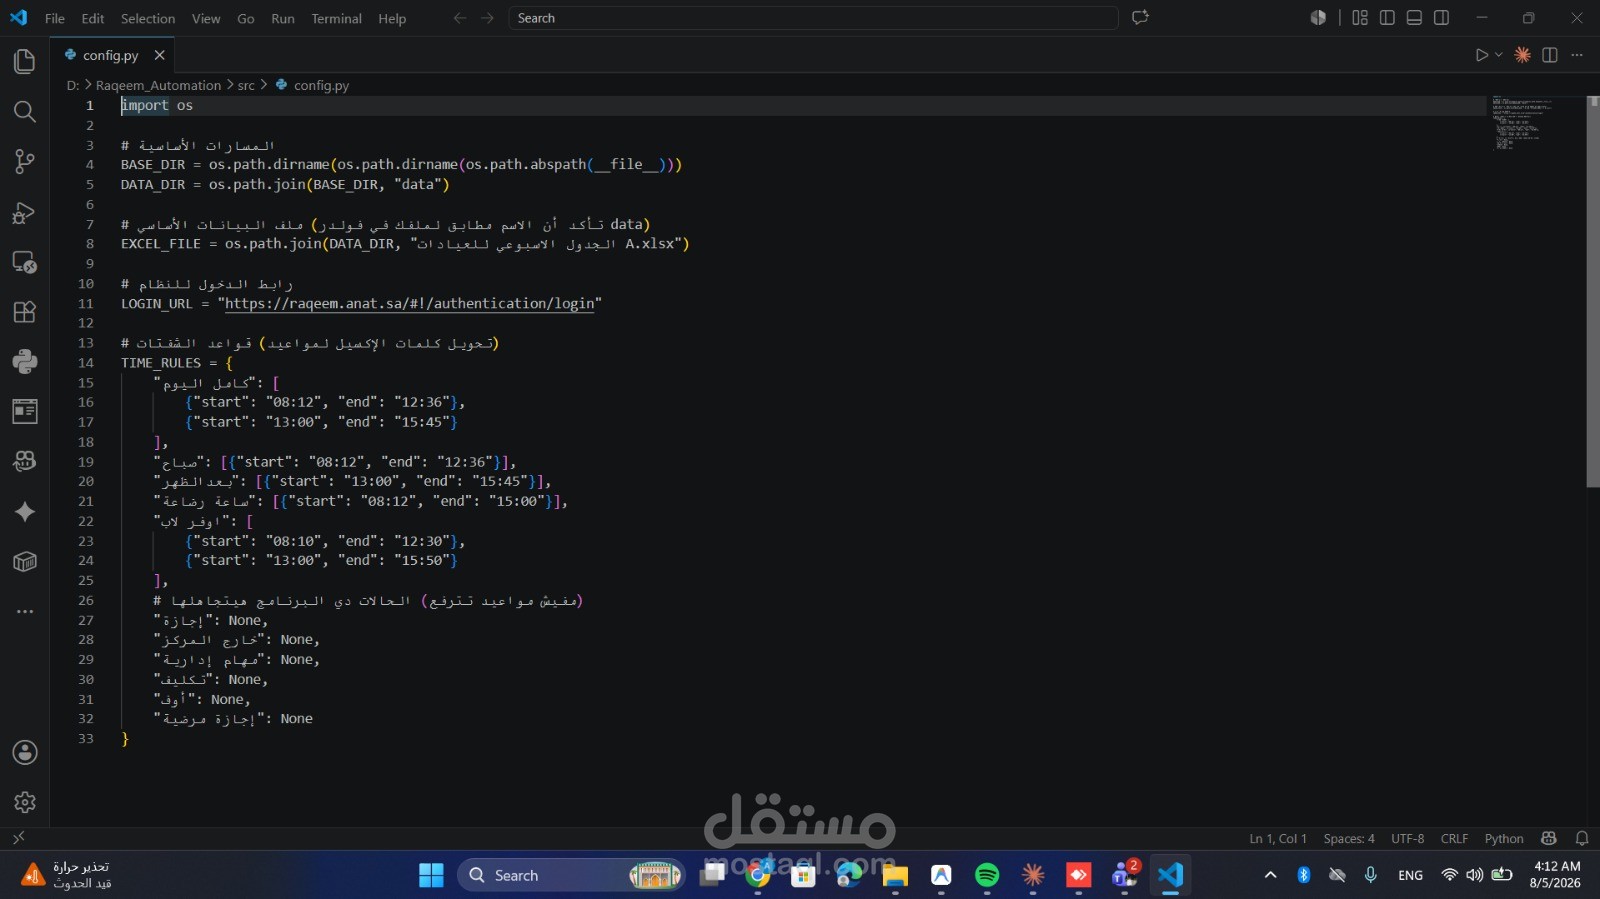This screenshot has width=1600, height=899.
Task: Show additional views with the ellipsis icon
Action: click(25, 611)
